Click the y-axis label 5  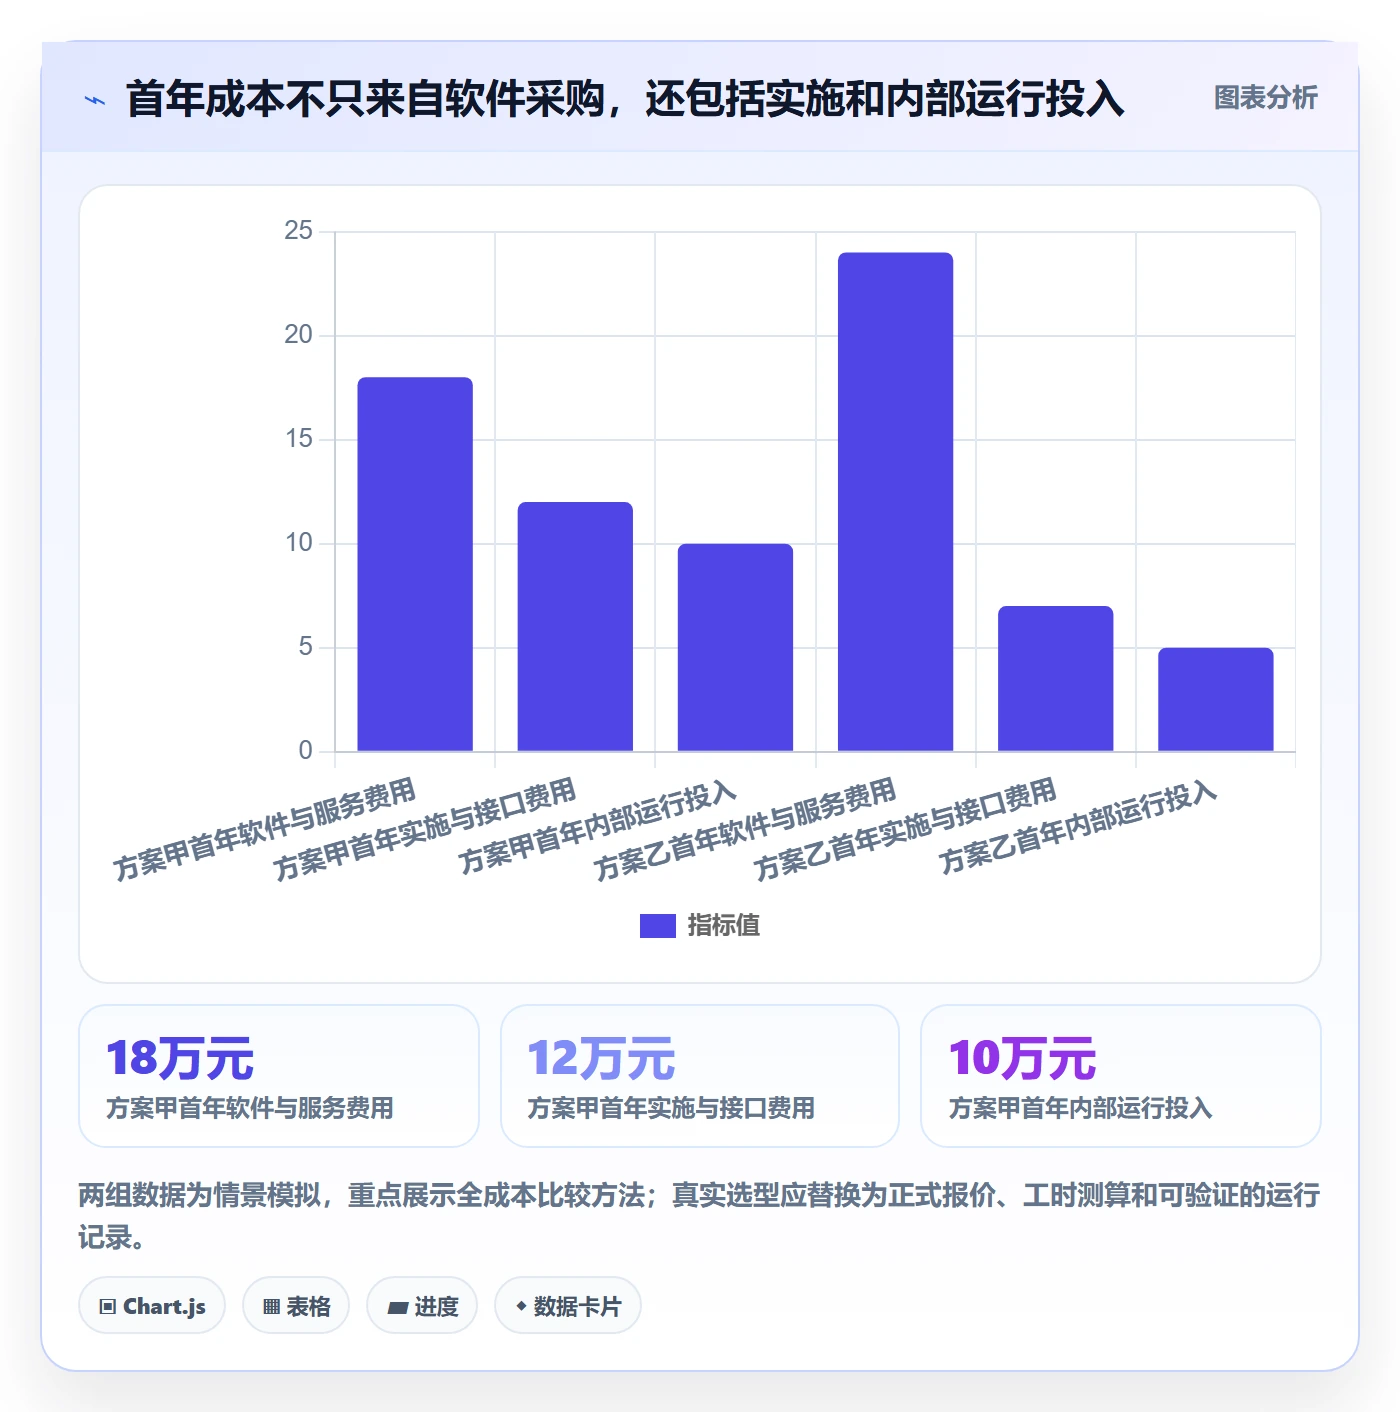(305, 647)
